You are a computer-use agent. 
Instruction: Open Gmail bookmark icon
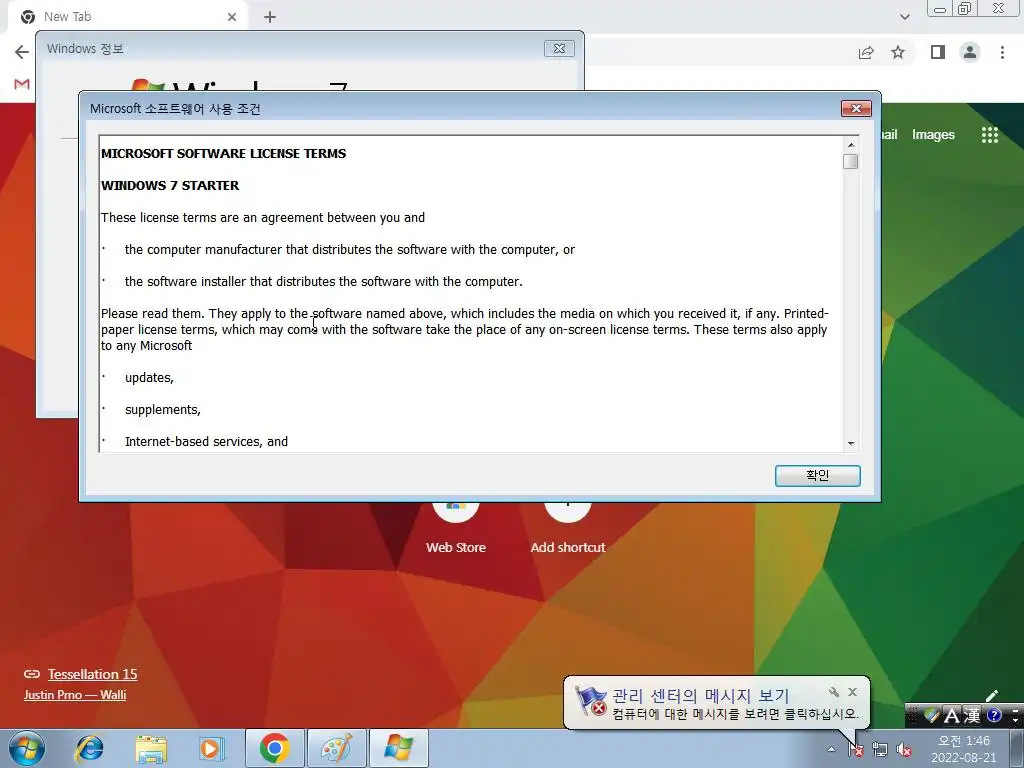point(22,84)
